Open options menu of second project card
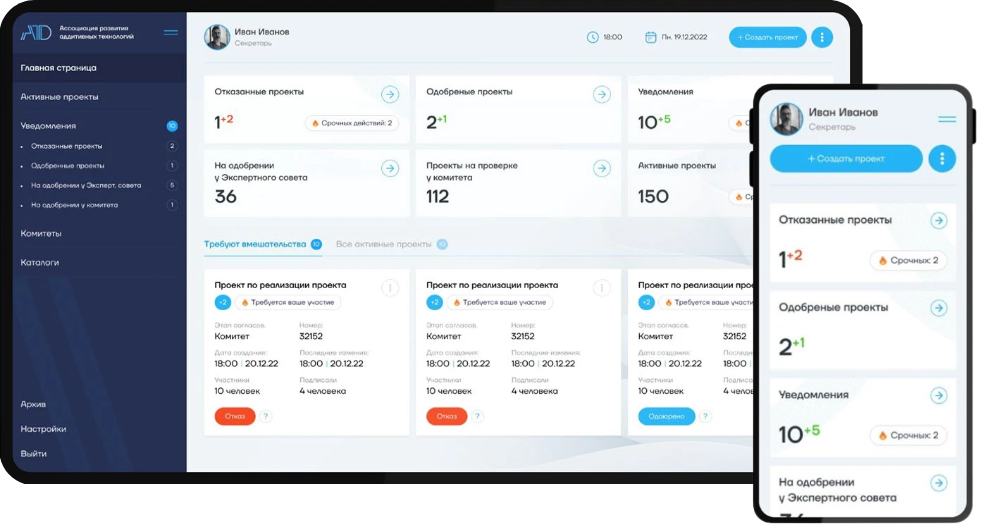Viewport: 981px width, 526px height. tap(602, 288)
